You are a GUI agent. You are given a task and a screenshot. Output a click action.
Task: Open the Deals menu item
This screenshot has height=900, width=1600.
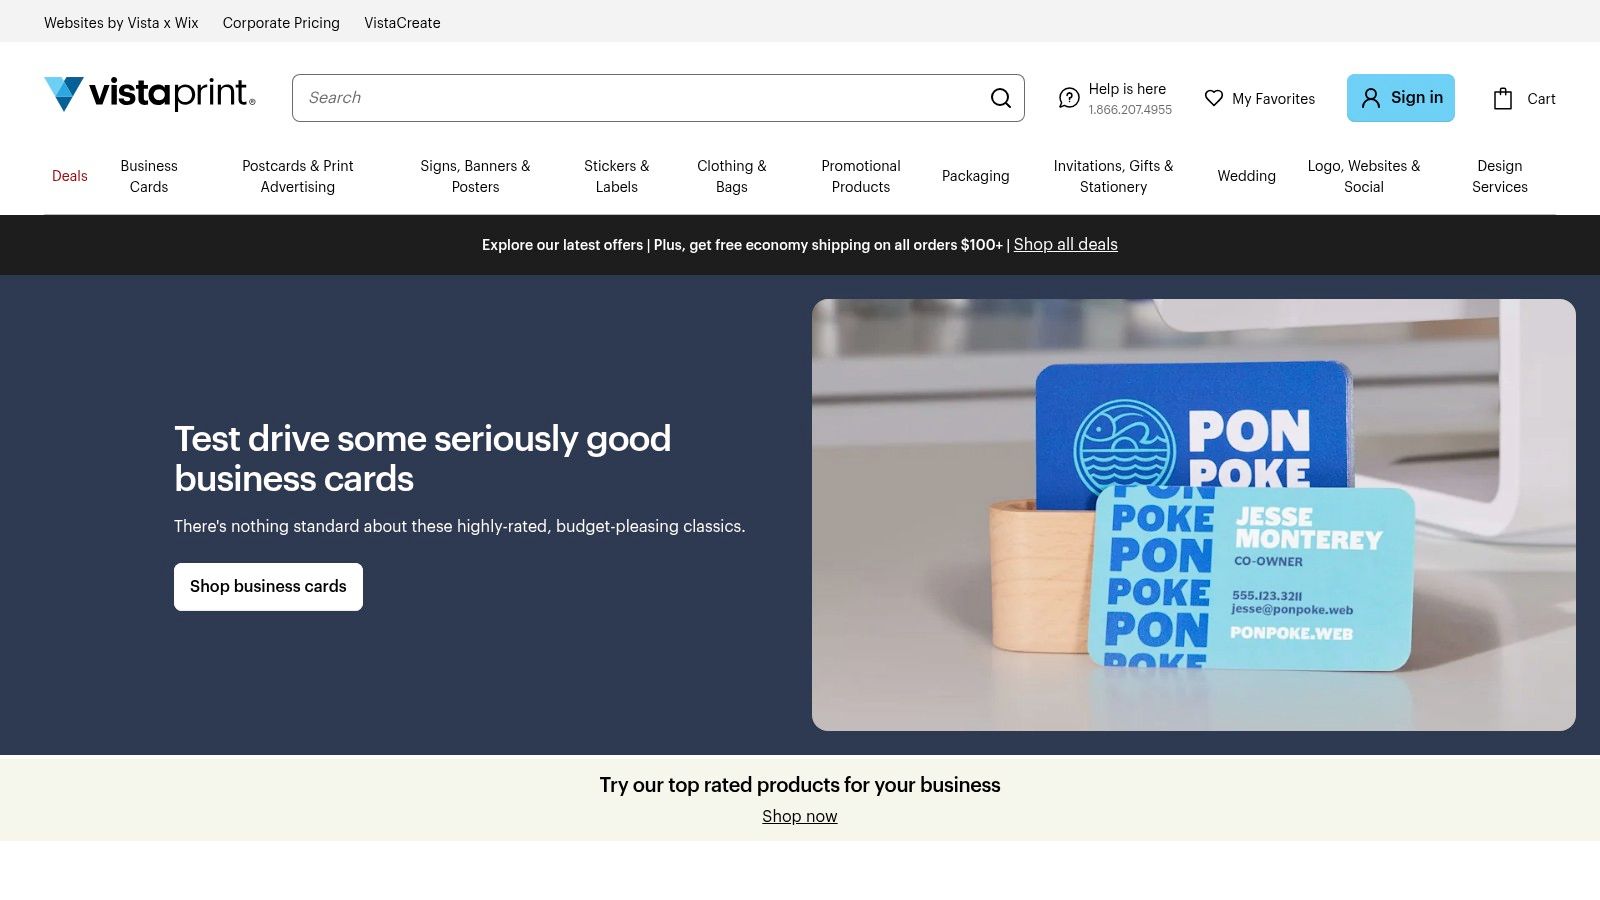[70, 176]
